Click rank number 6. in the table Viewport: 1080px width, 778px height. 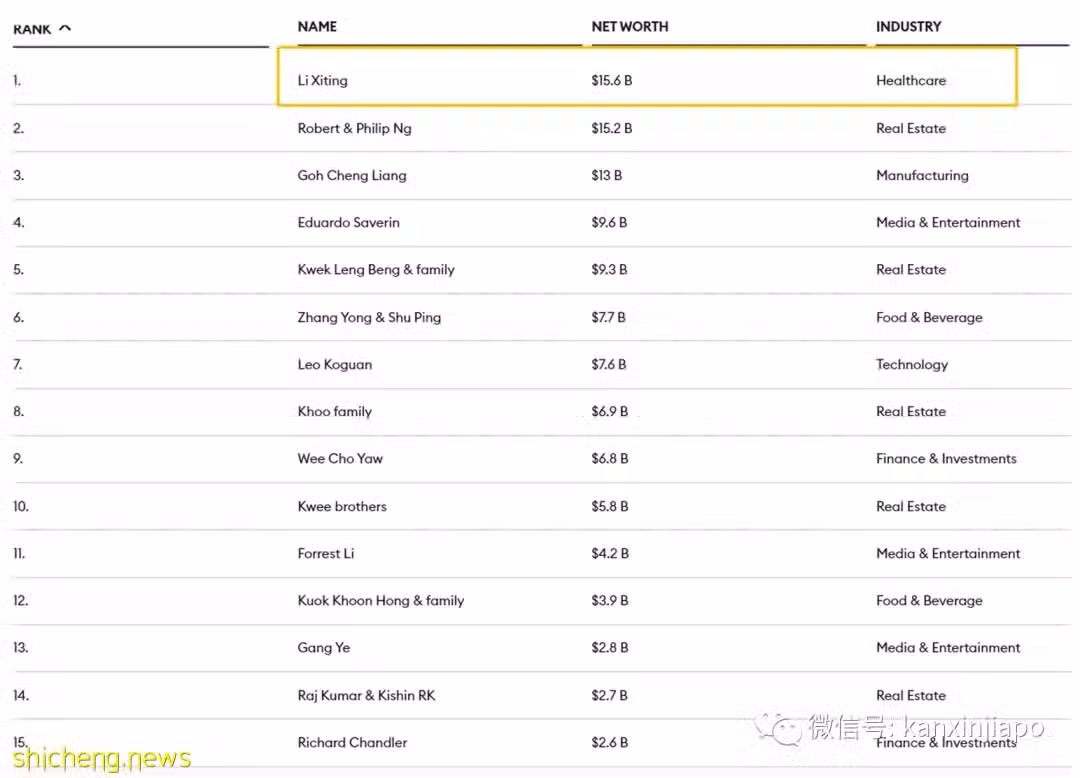pos(19,317)
